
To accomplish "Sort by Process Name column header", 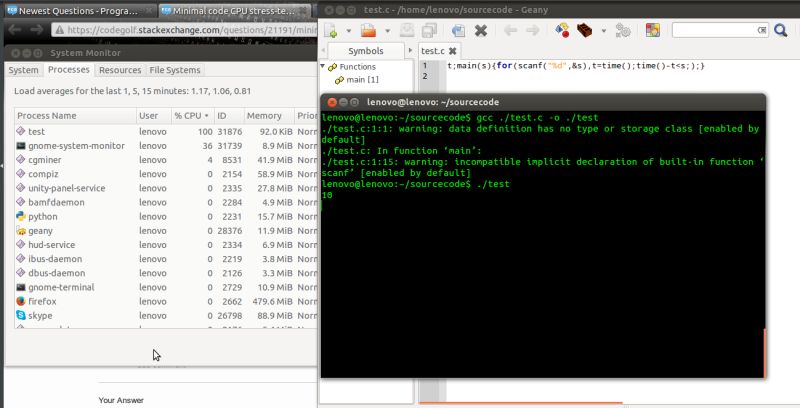I will pyautogui.click(x=76, y=116).
